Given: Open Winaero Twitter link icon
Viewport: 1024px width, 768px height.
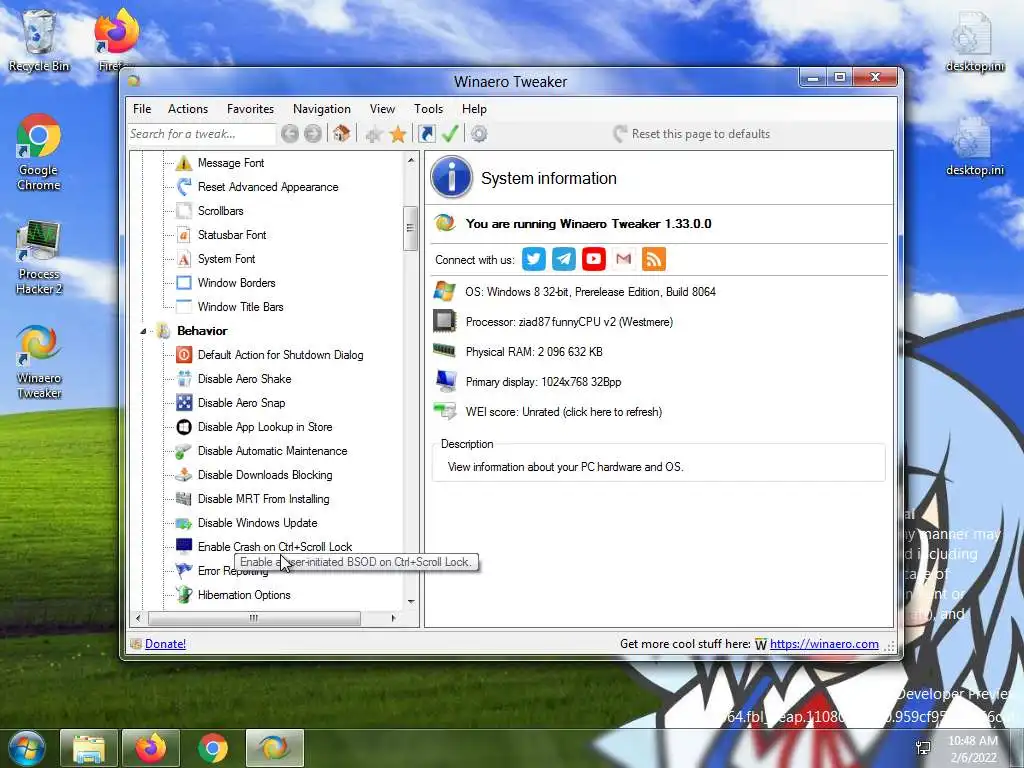Looking at the screenshot, I should click(534, 259).
